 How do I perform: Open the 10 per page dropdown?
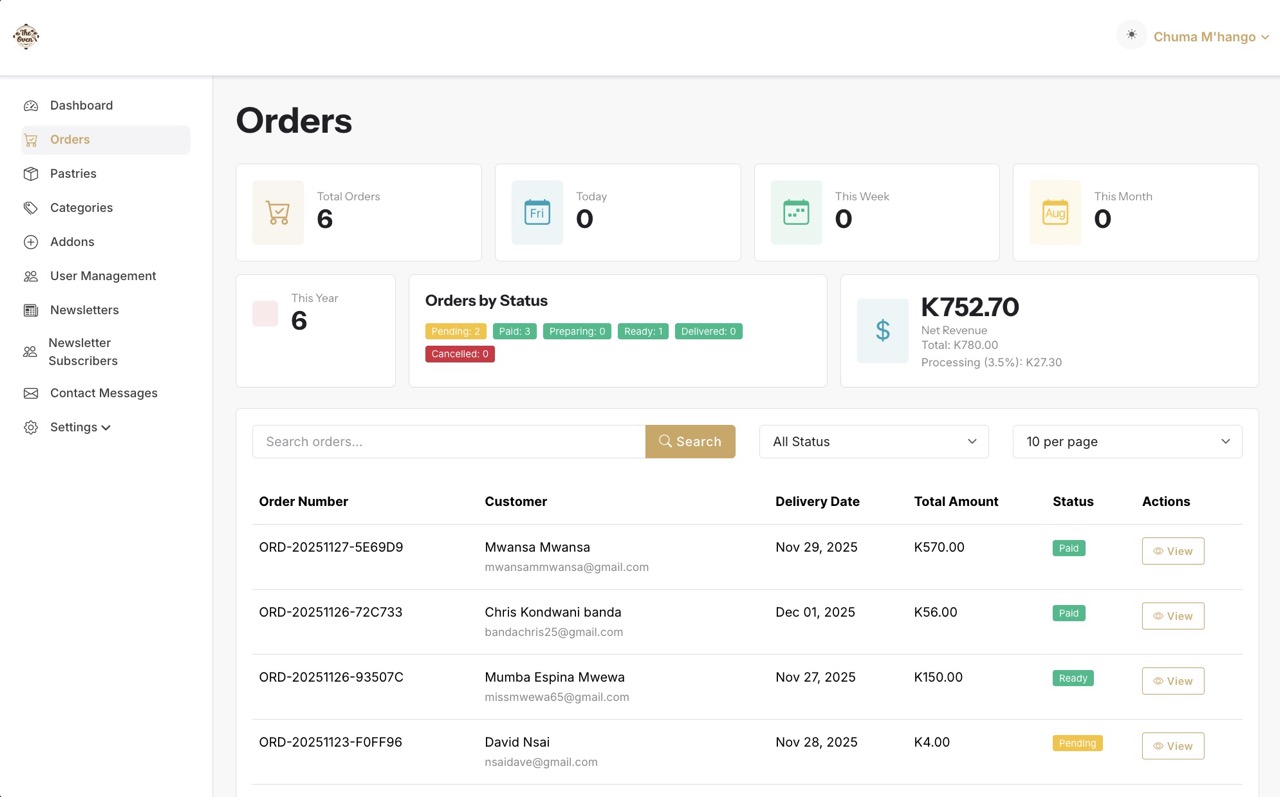[x=1127, y=442]
